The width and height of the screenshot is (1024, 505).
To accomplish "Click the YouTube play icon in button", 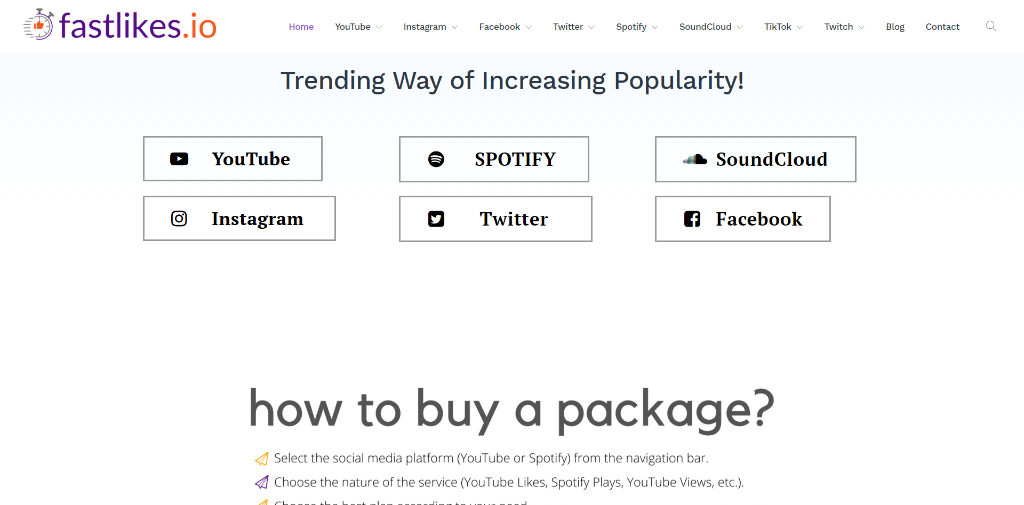I will (x=179, y=159).
